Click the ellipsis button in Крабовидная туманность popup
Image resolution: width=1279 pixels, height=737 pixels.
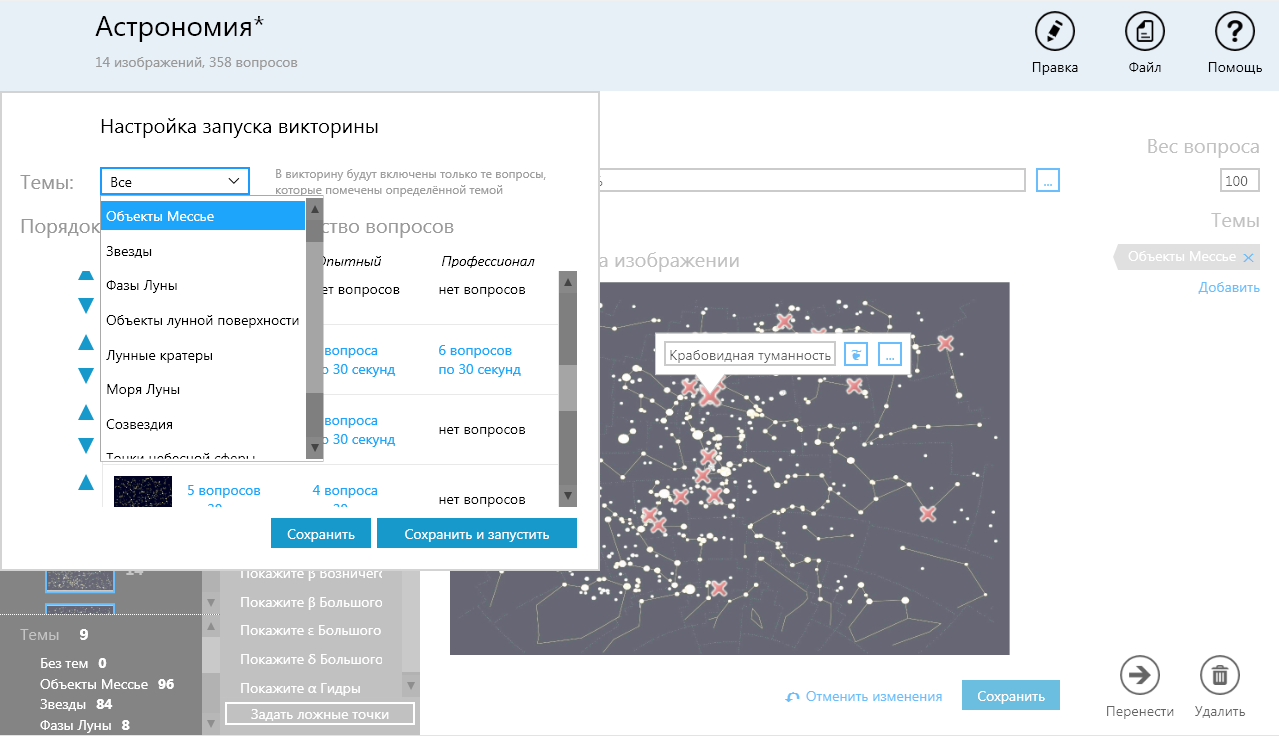[890, 355]
